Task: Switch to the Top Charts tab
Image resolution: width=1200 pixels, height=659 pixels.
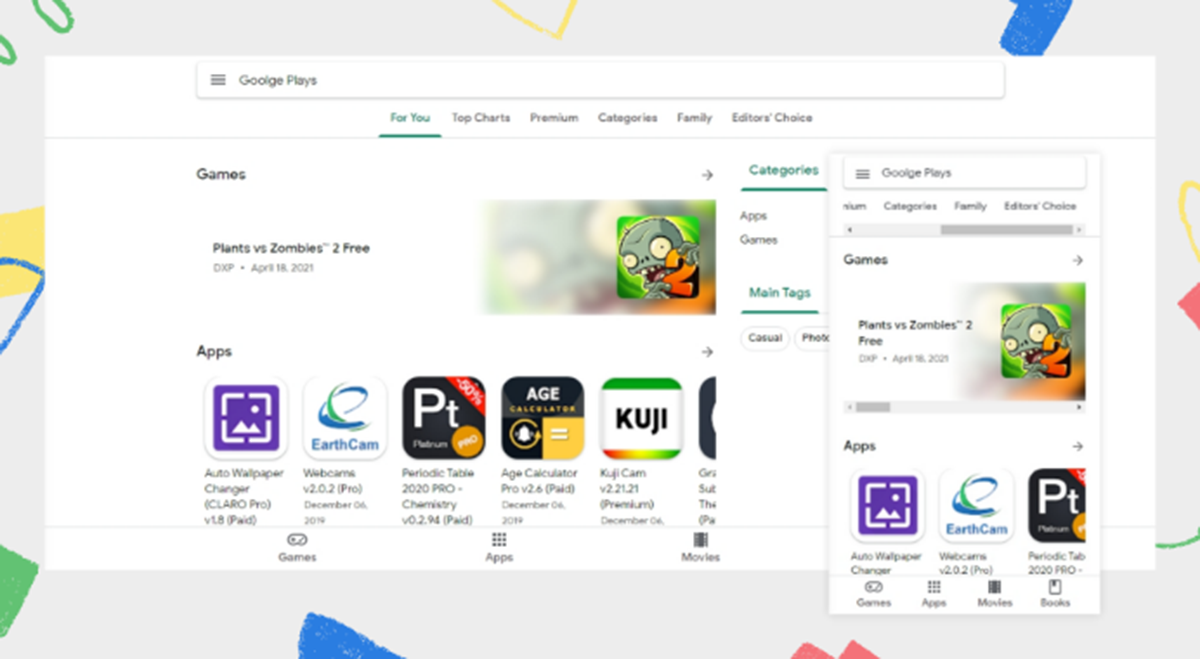Action: point(480,118)
